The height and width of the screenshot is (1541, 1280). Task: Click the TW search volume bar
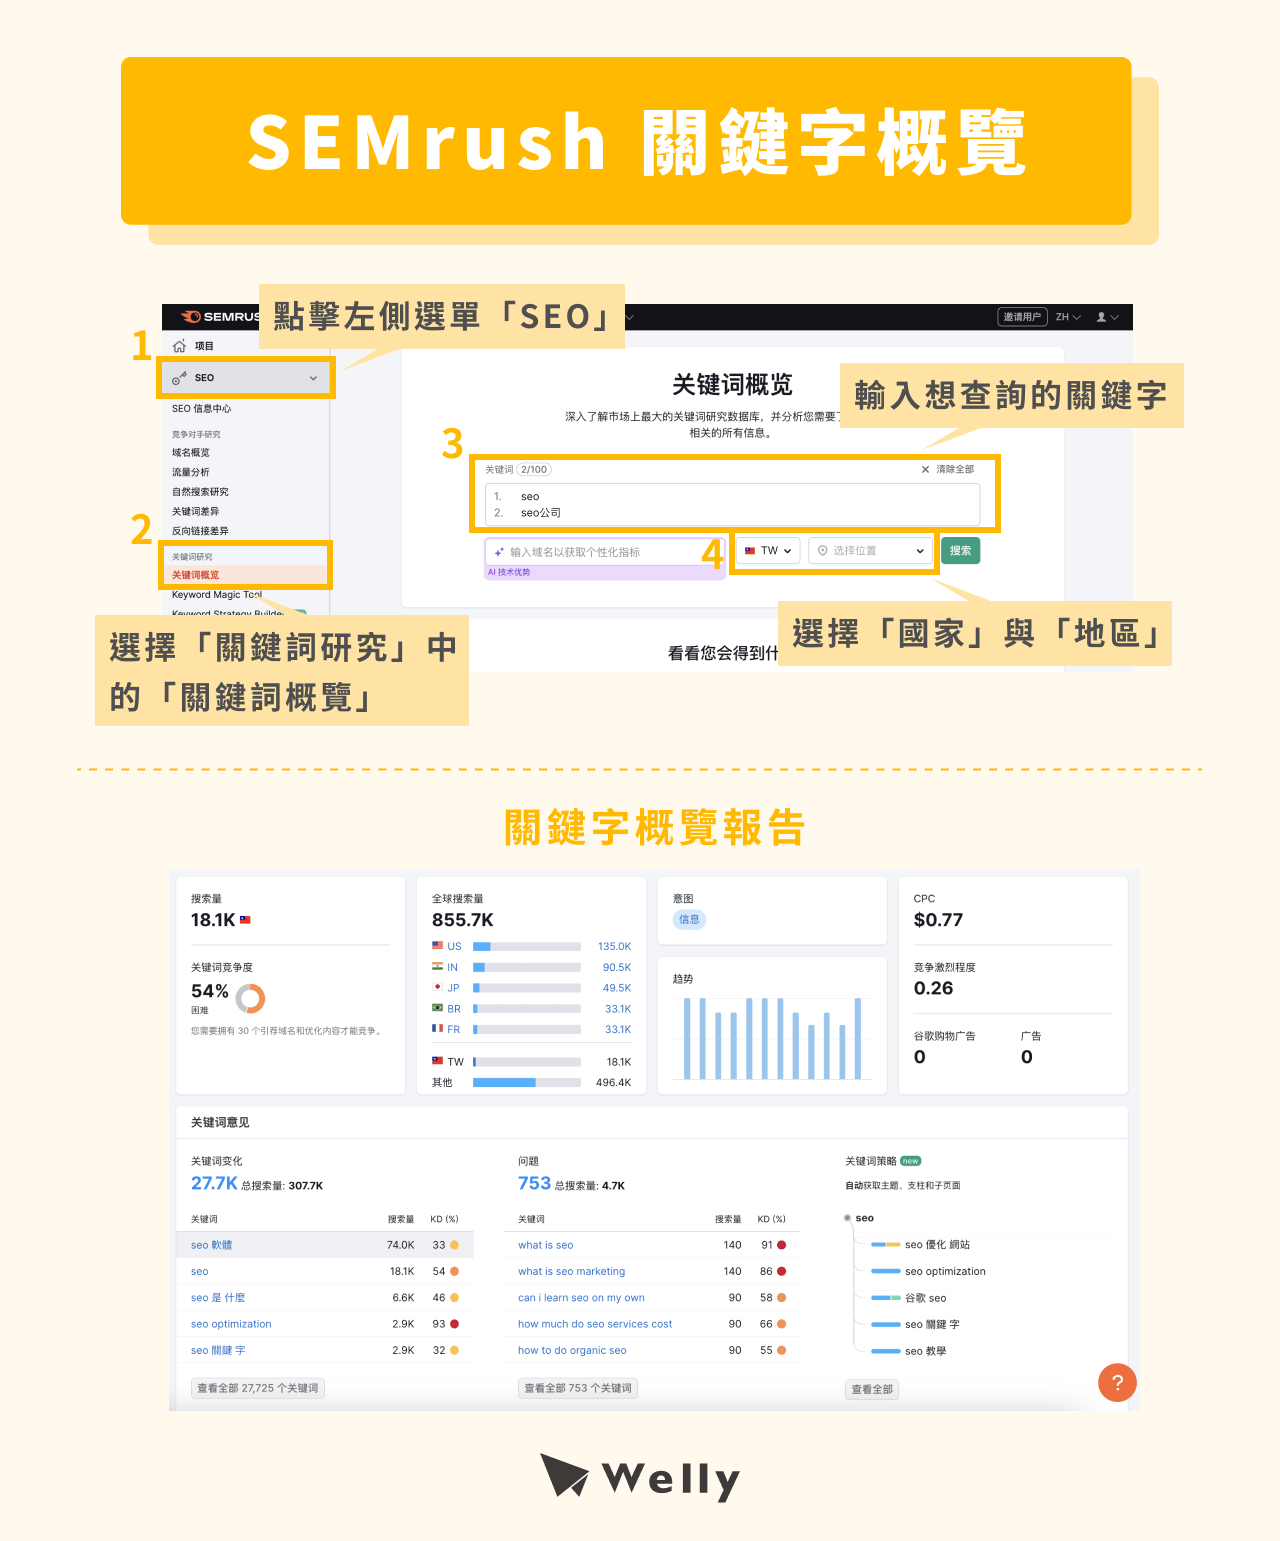[527, 1062]
